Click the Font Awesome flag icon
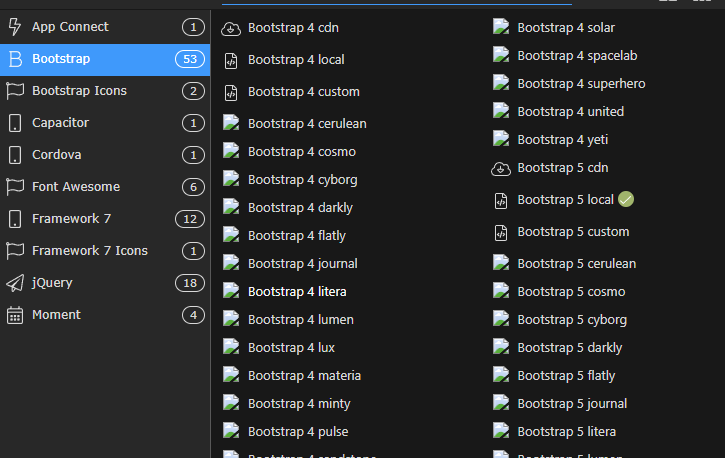The width and height of the screenshot is (725, 458). coord(15,187)
